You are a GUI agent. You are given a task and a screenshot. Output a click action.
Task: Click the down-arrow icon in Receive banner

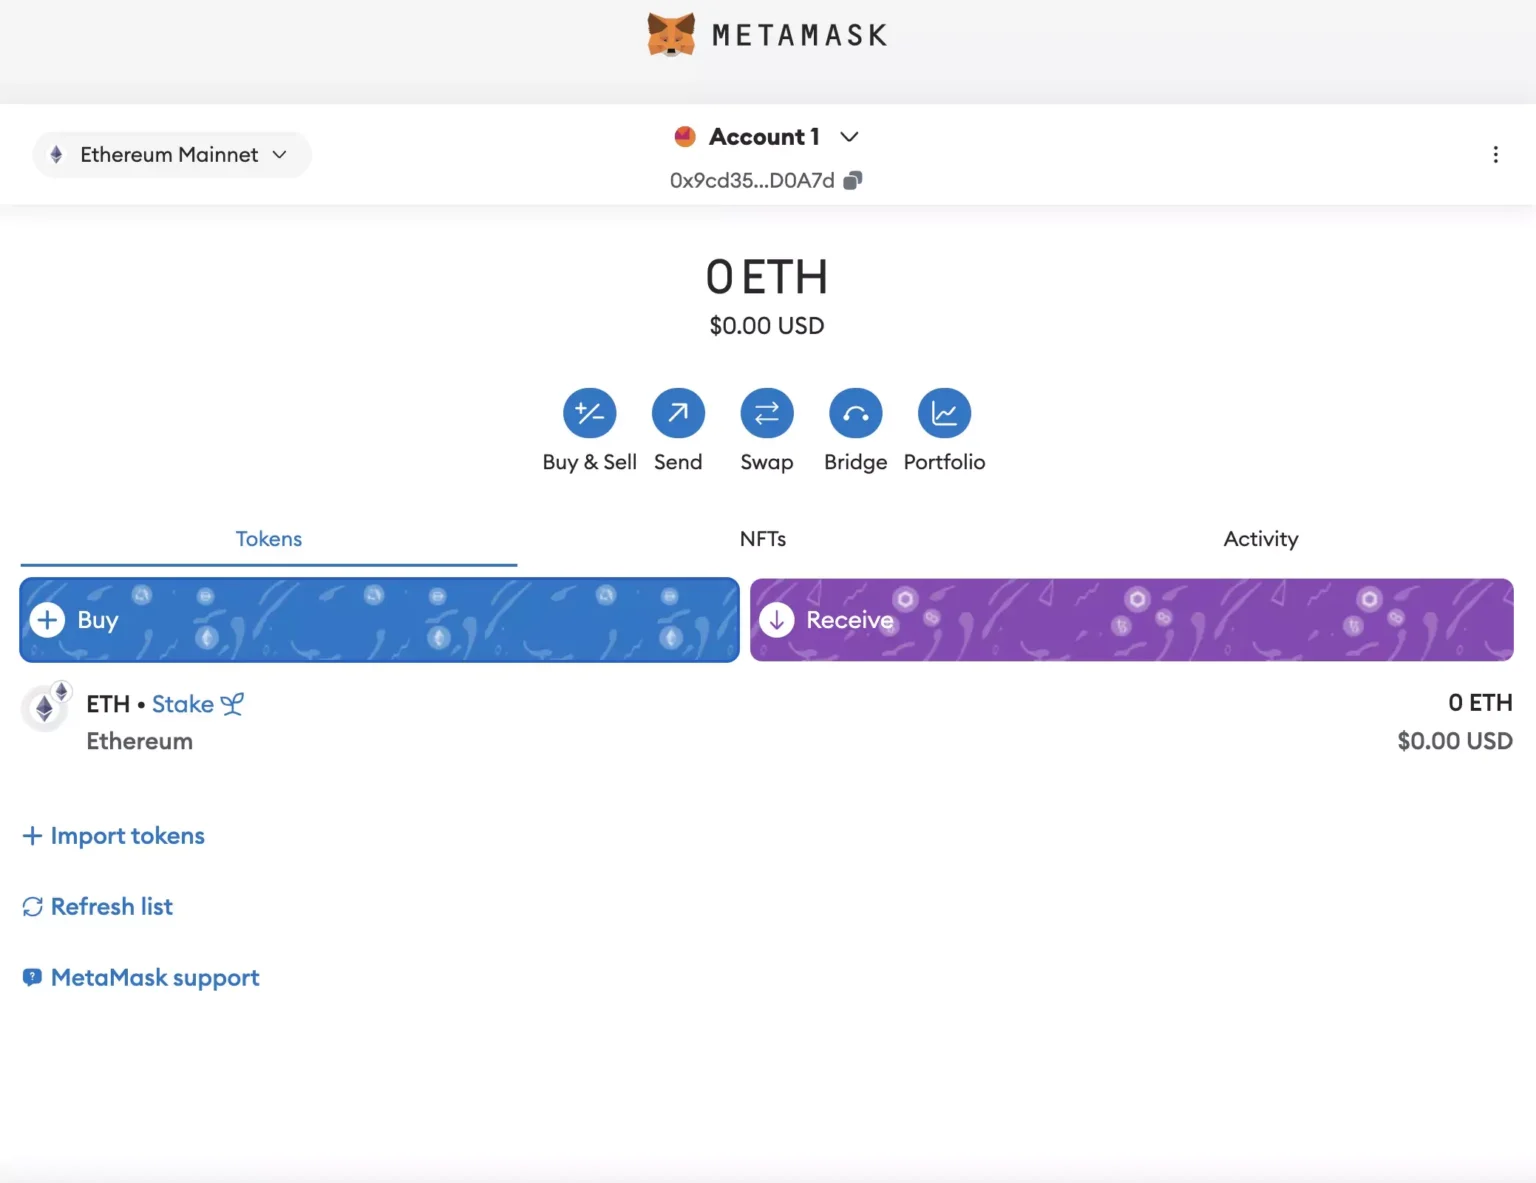coord(777,620)
